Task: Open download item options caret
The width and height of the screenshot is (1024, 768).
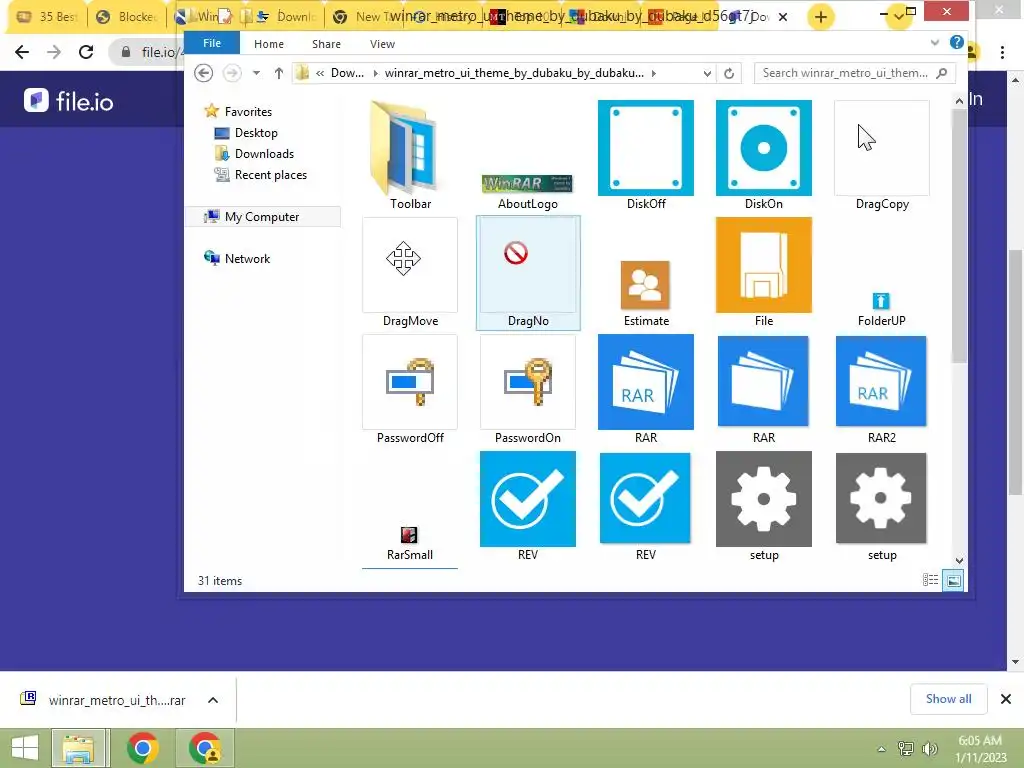Action: [x=213, y=700]
